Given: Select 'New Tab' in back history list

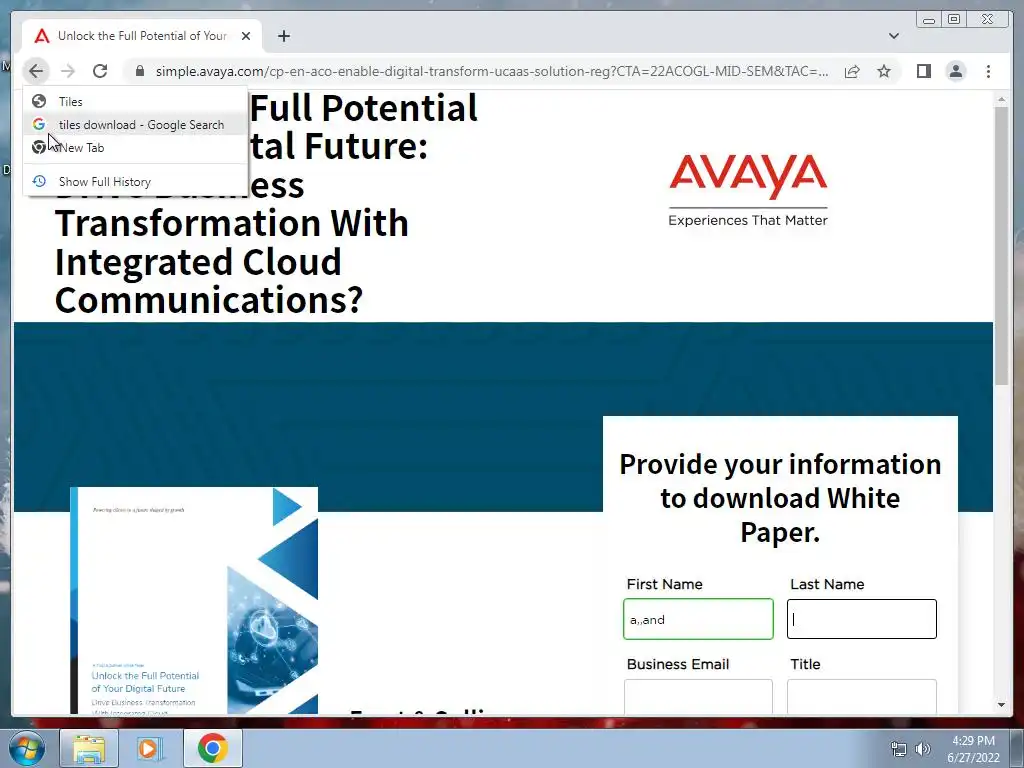Looking at the screenshot, I should point(136,148).
